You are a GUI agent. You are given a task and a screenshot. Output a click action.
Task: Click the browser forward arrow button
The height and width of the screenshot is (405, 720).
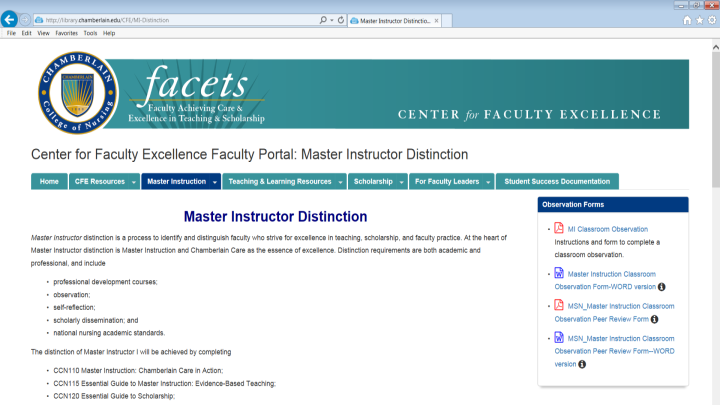tap(25, 20)
